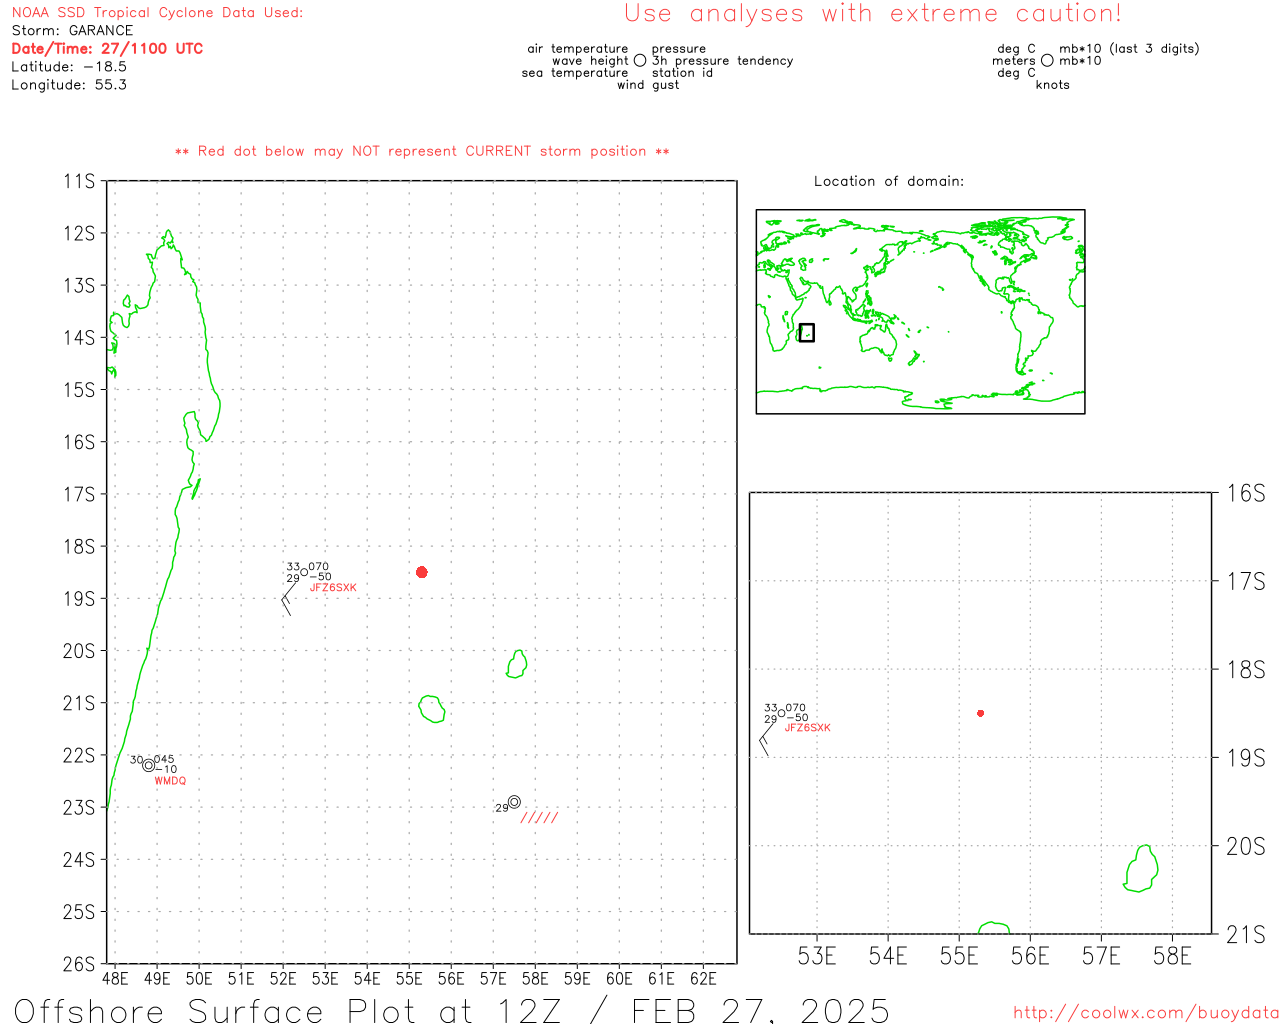Image resolution: width=1280 pixels, height=1024 pixels.
Task: Click the 'knots' units legend label
Action: click(1053, 85)
